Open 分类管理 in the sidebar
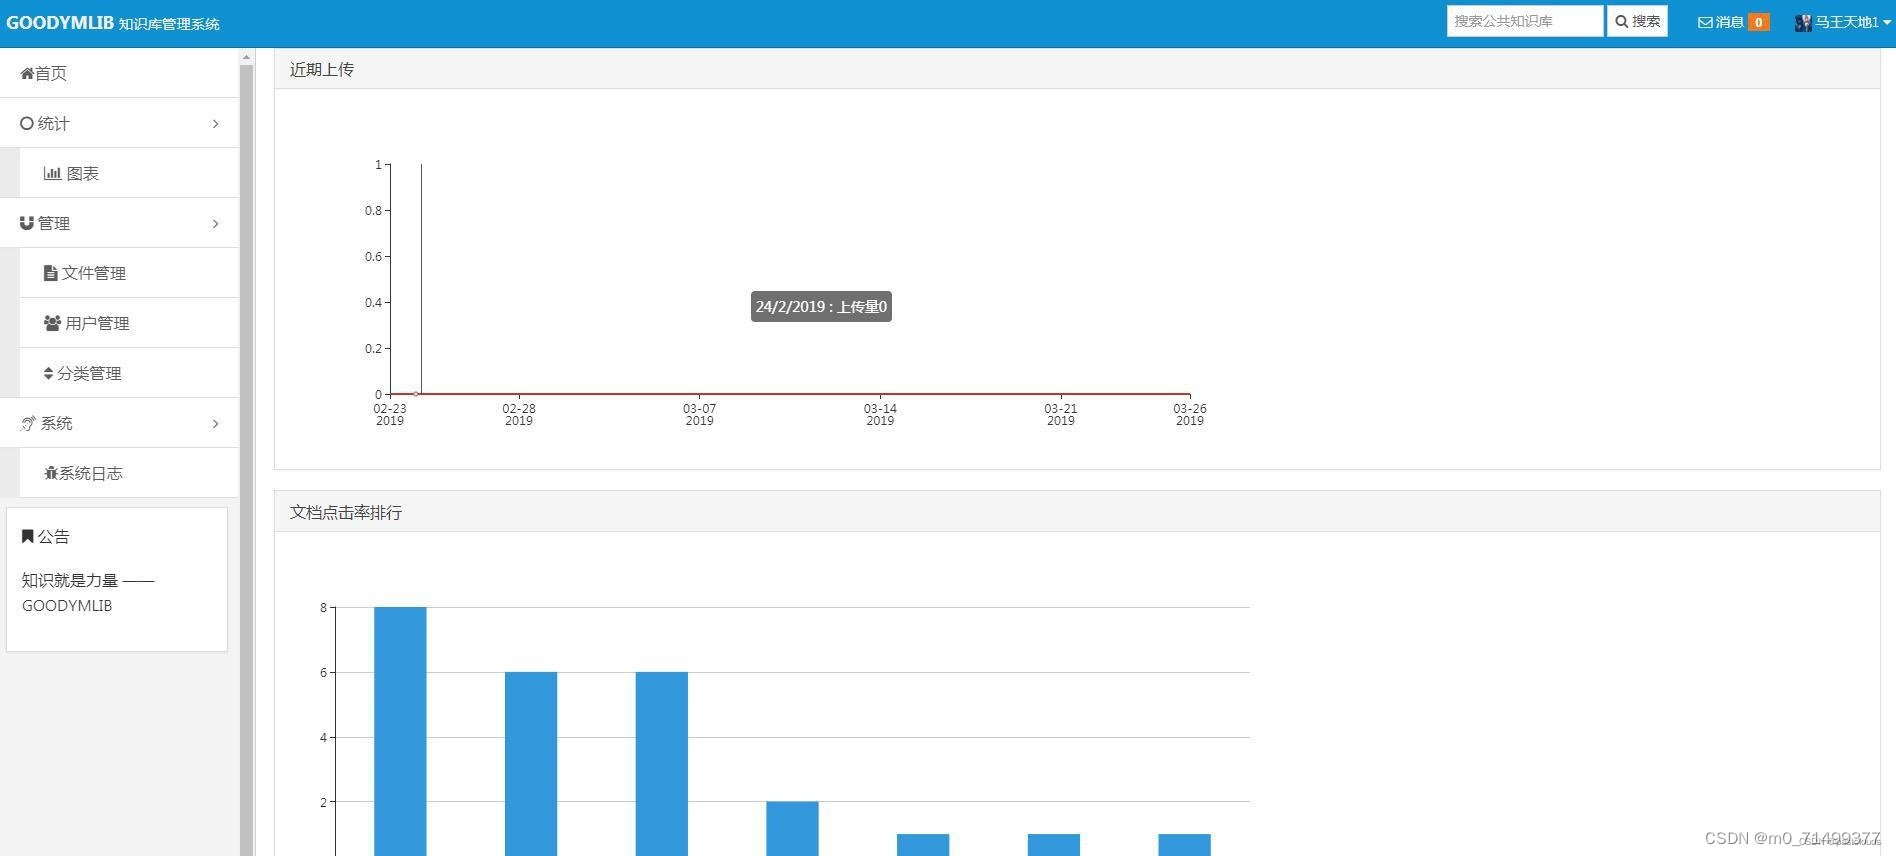The height and width of the screenshot is (856, 1896). tap(129, 373)
